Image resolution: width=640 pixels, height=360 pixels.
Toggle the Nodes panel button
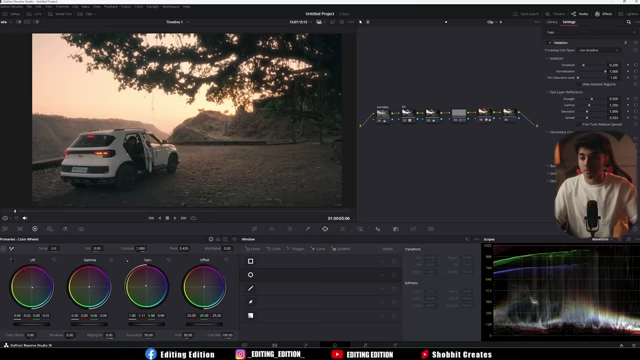click(580, 14)
